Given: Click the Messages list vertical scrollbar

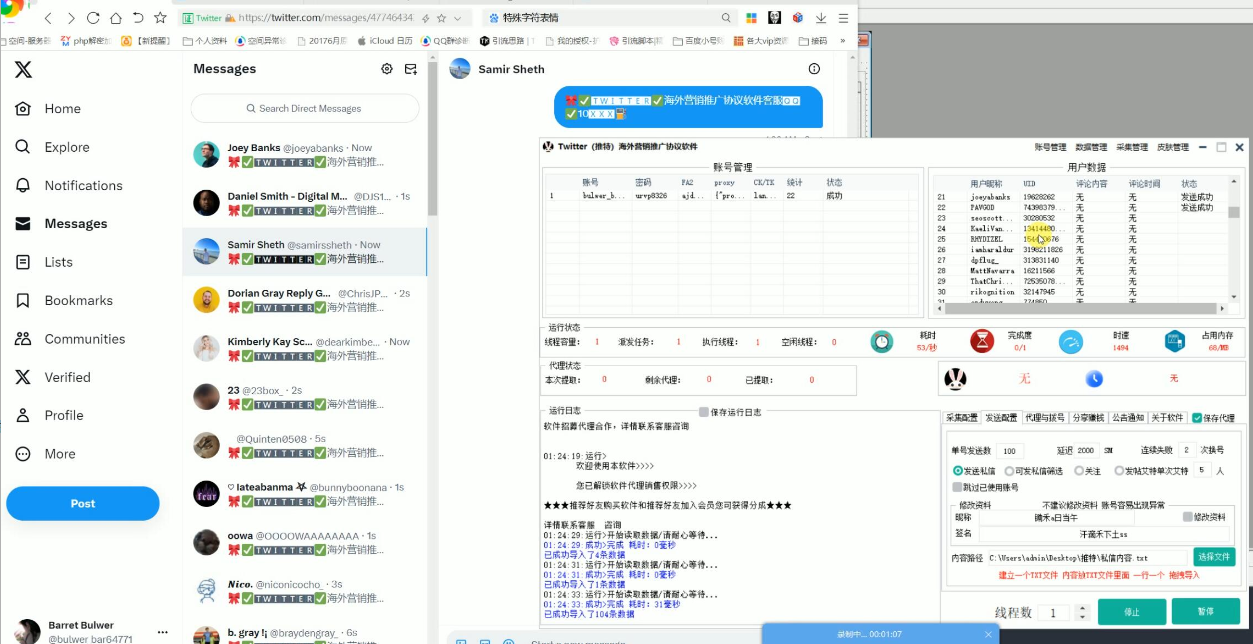Looking at the screenshot, I should [433, 140].
